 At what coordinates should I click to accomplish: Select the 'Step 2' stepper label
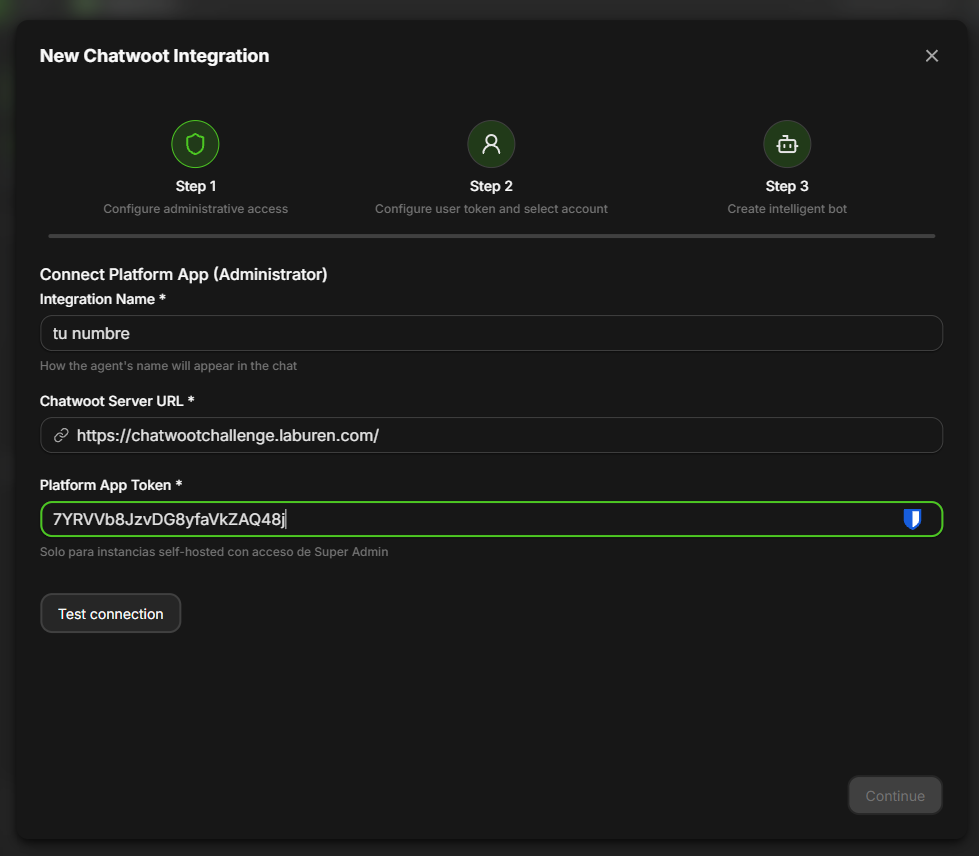(x=491, y=185)
